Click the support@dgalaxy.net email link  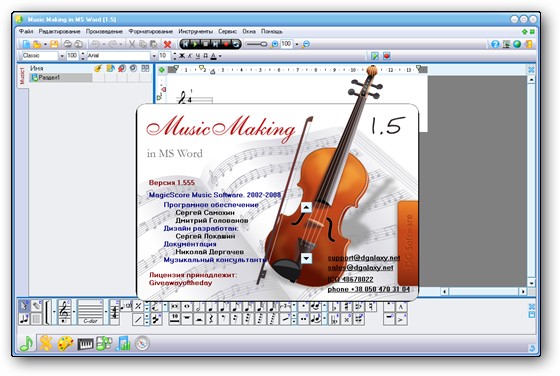click(x=364, y=257)
